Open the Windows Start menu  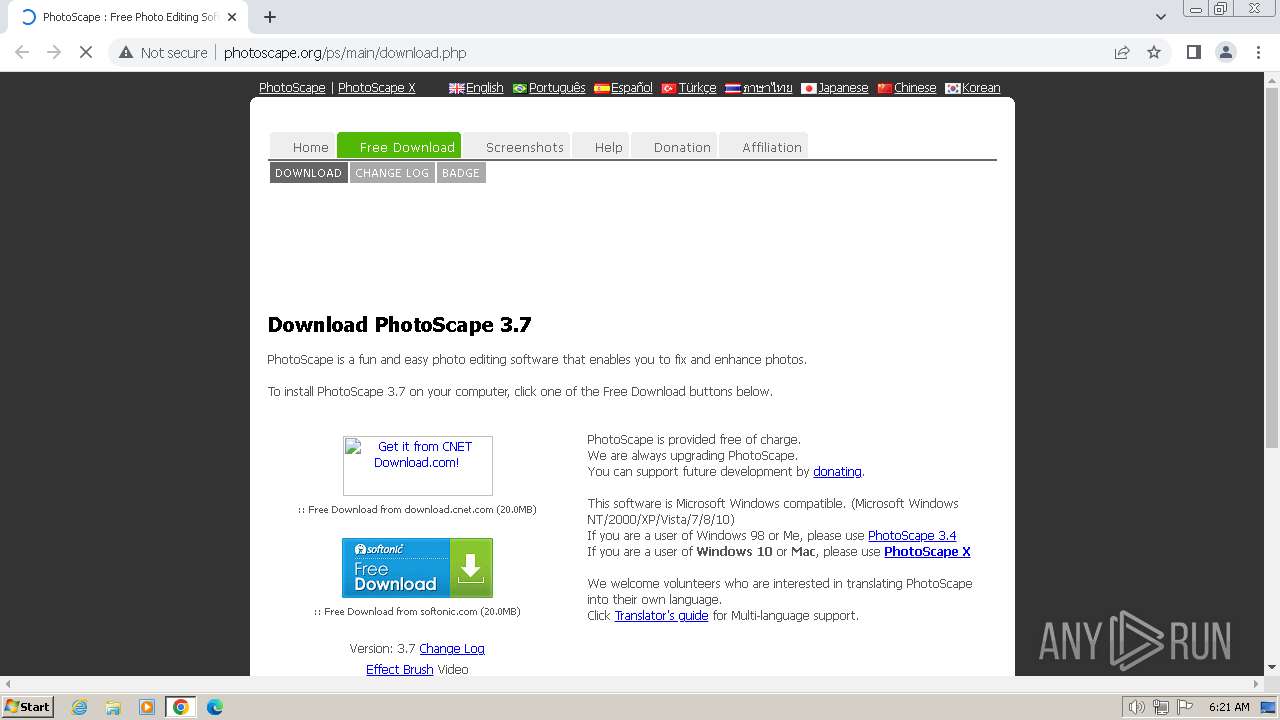tap(27, 706)
